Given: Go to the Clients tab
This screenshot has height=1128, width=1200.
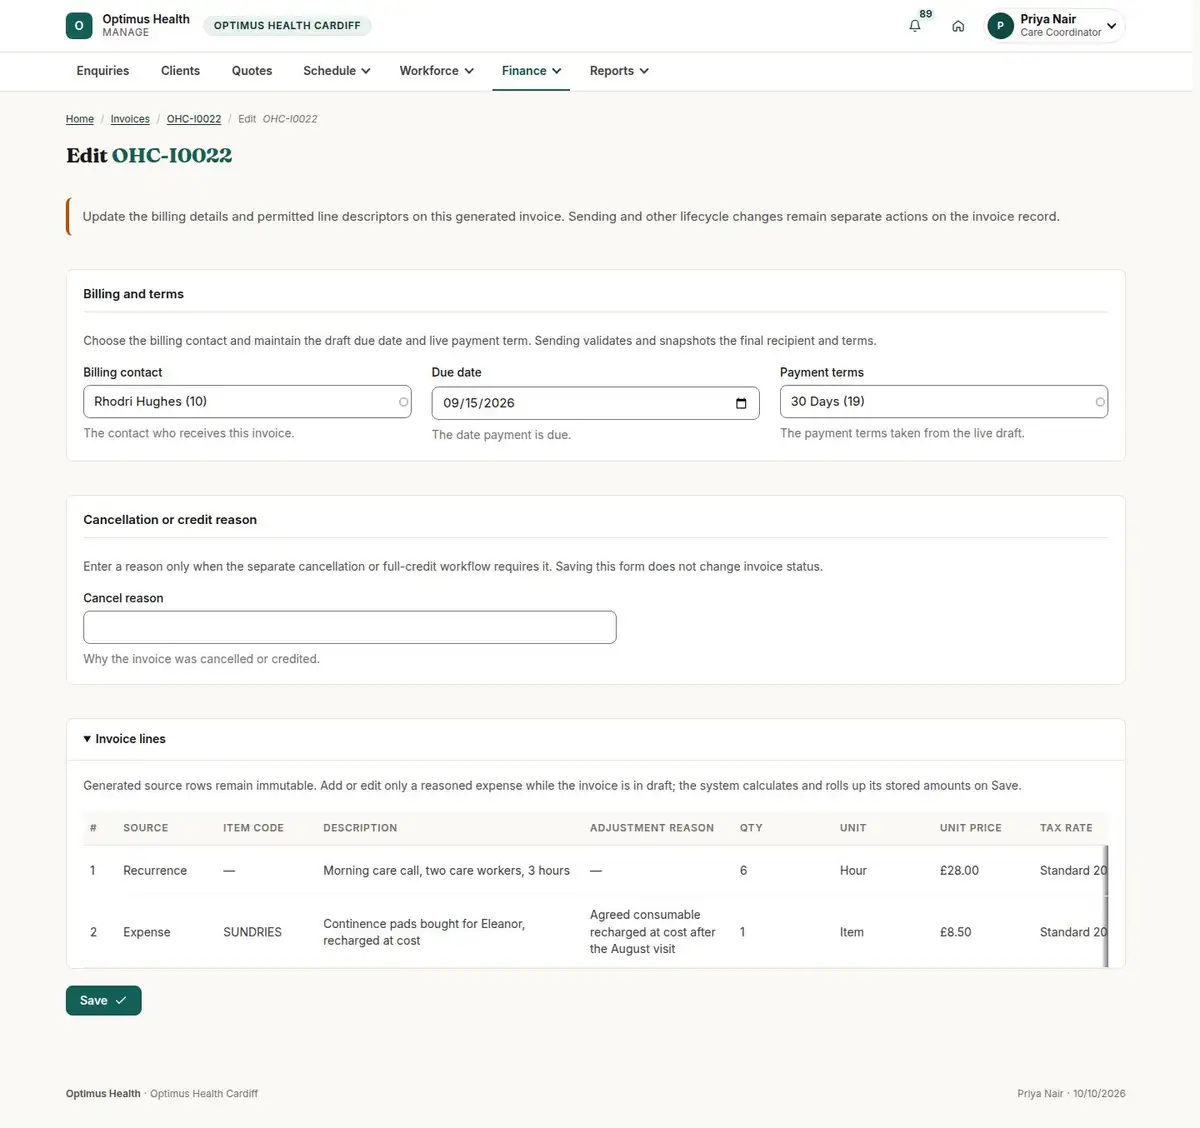Looking at the screenshot, I should pos(180,71).
